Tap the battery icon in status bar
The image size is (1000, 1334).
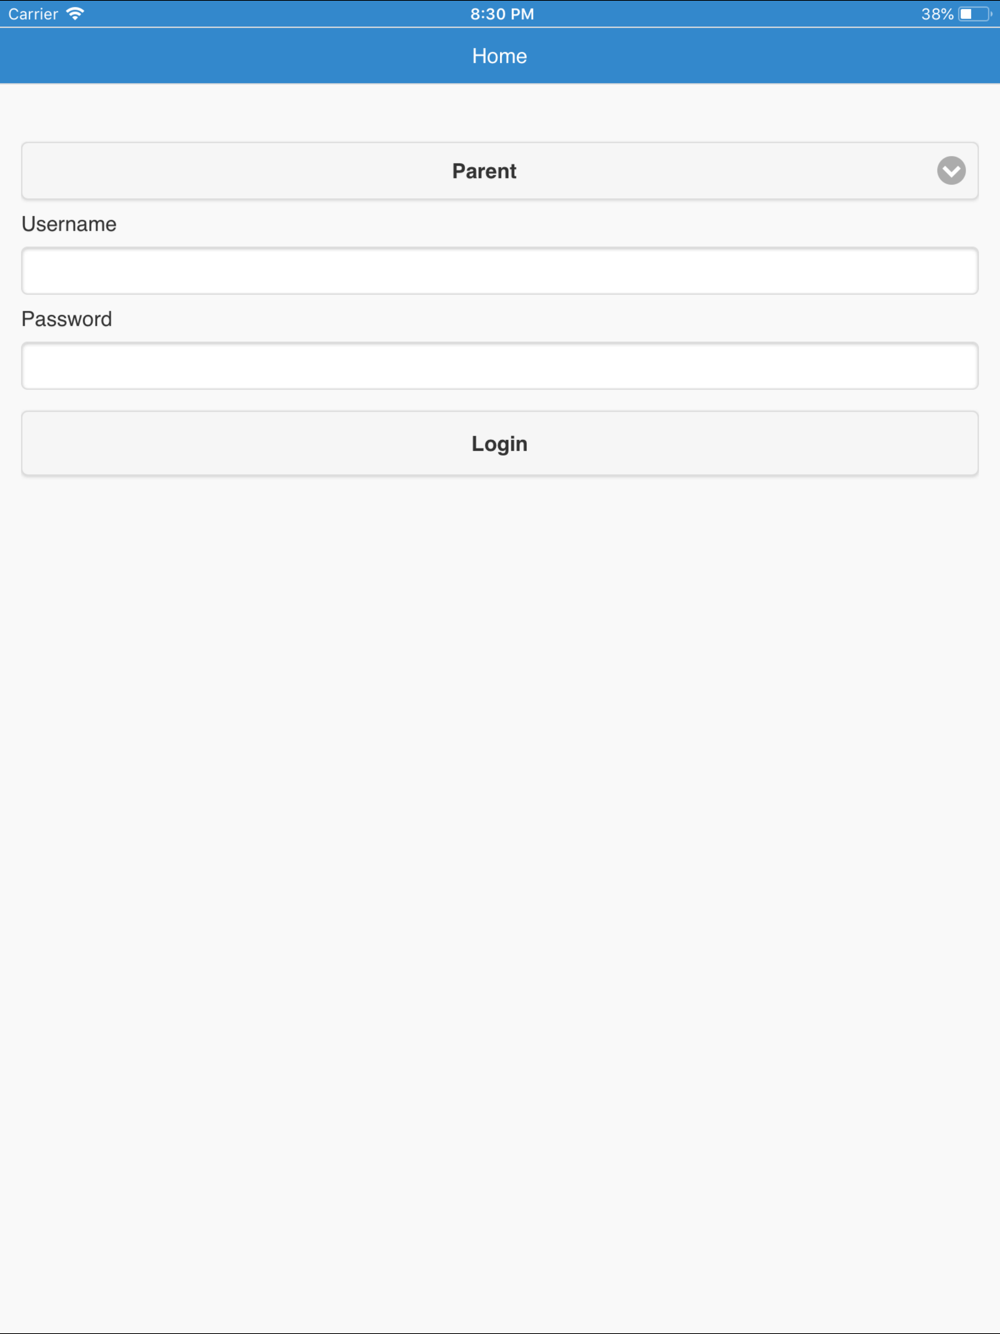[x=974, y=14]
